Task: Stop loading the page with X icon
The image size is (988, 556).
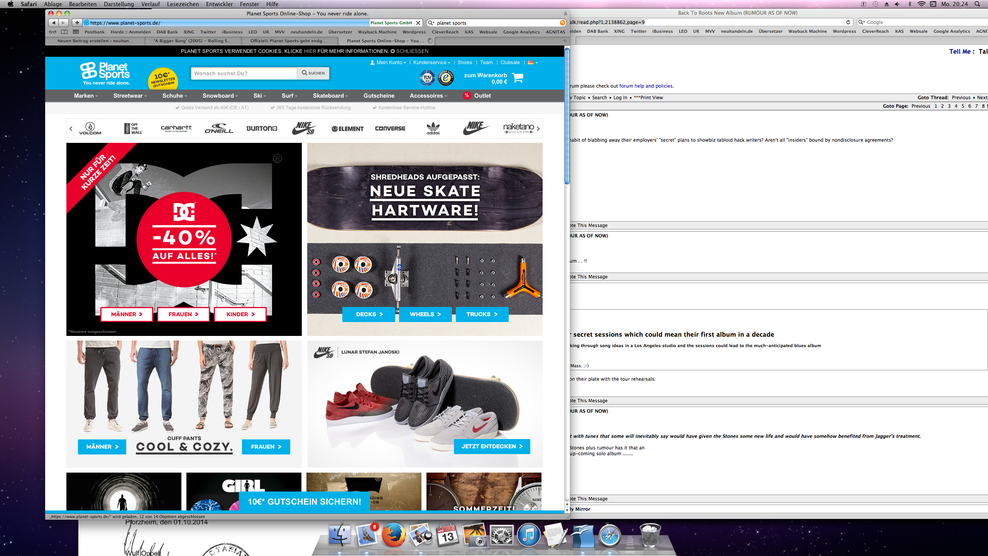Action: coord(418,23)
